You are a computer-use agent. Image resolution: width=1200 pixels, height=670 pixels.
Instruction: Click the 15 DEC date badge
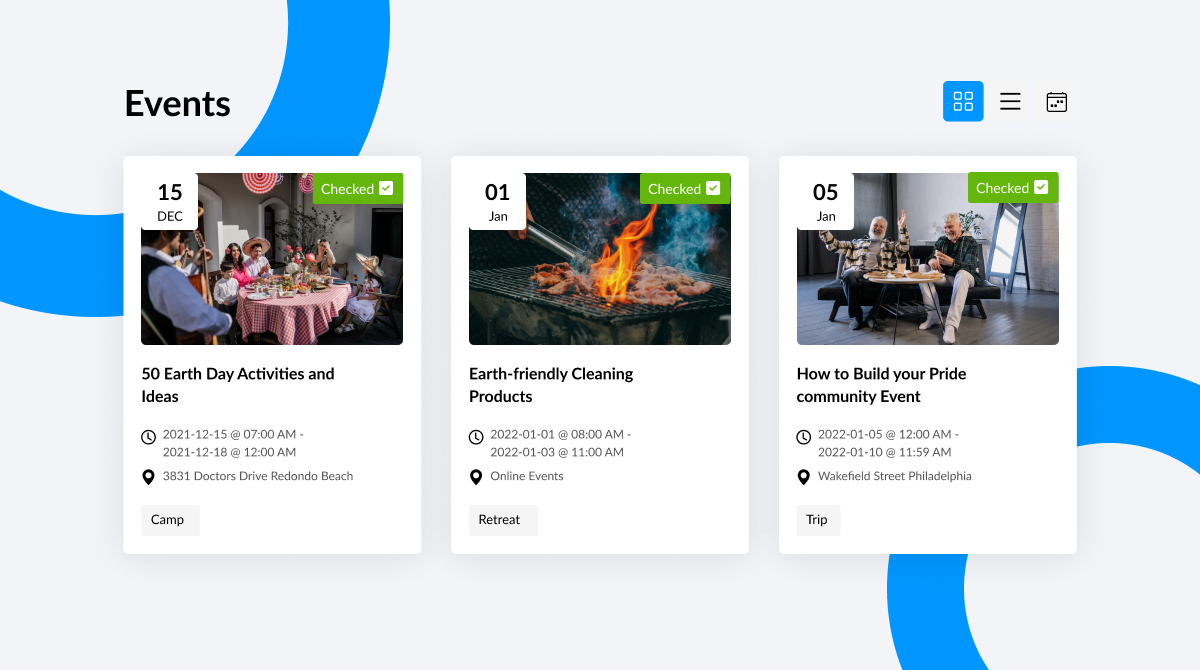[x=170, y=201]
